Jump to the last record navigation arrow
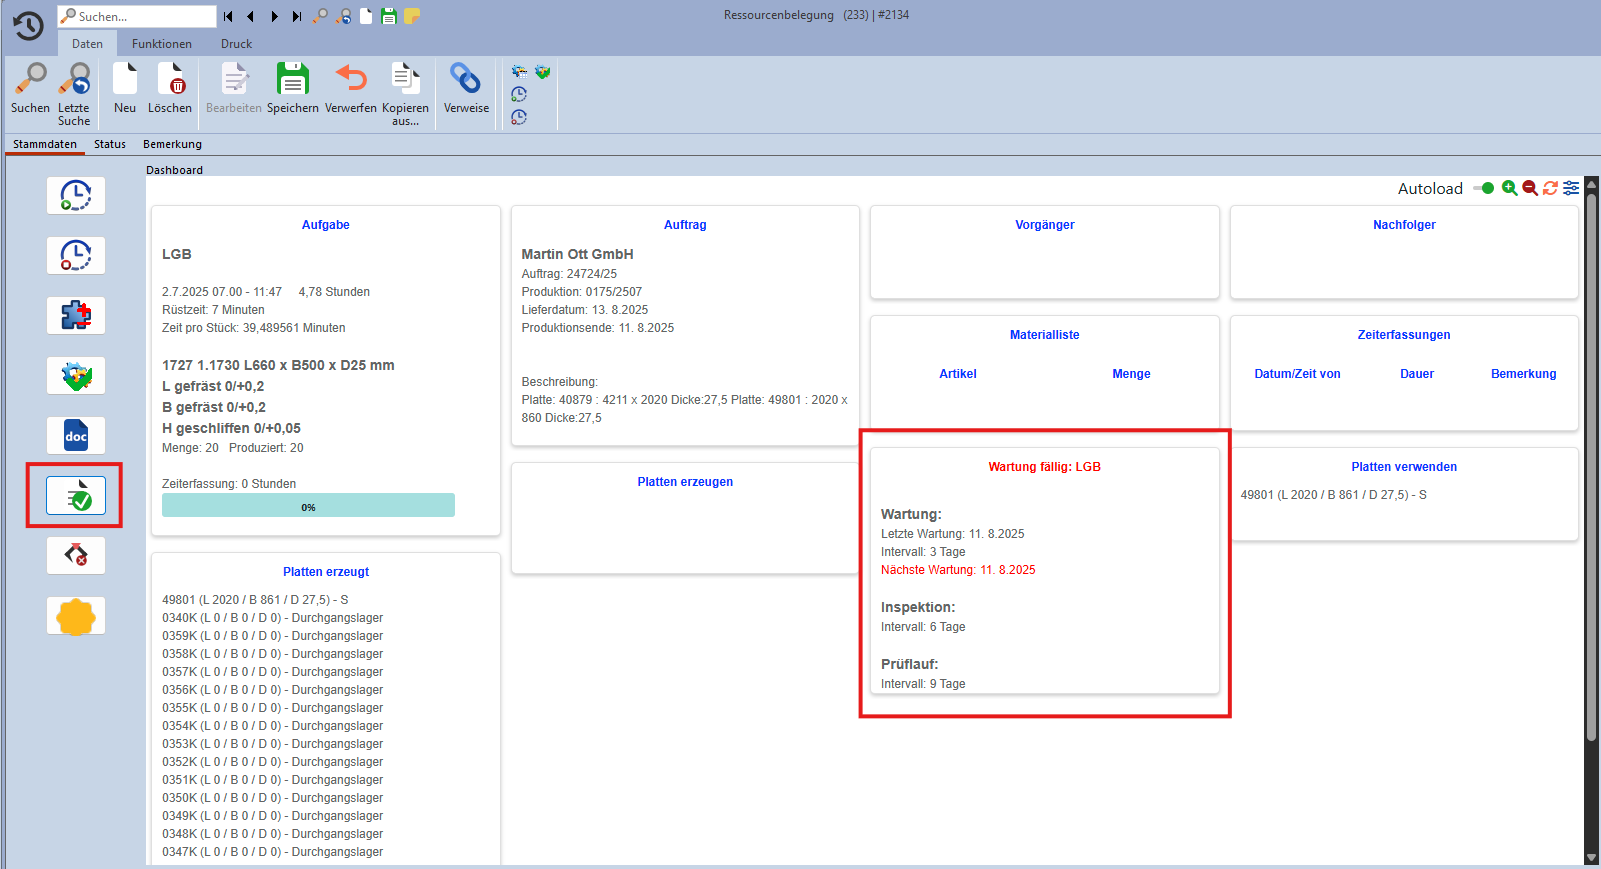The height and width of the screenshot is (869, 1601). pyautogui.click(x=297, y=16)
